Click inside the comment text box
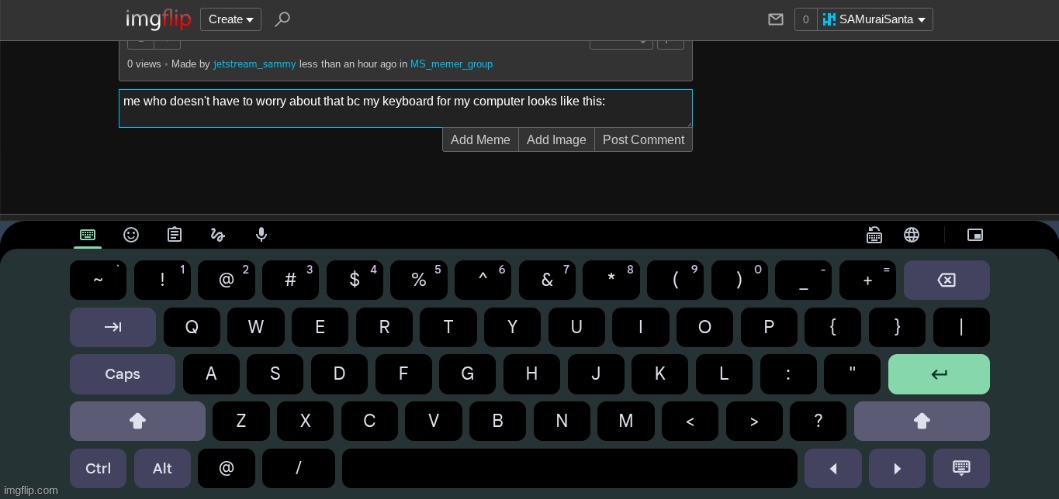This screenshot has width=1059, height=499. pos(405,108)
